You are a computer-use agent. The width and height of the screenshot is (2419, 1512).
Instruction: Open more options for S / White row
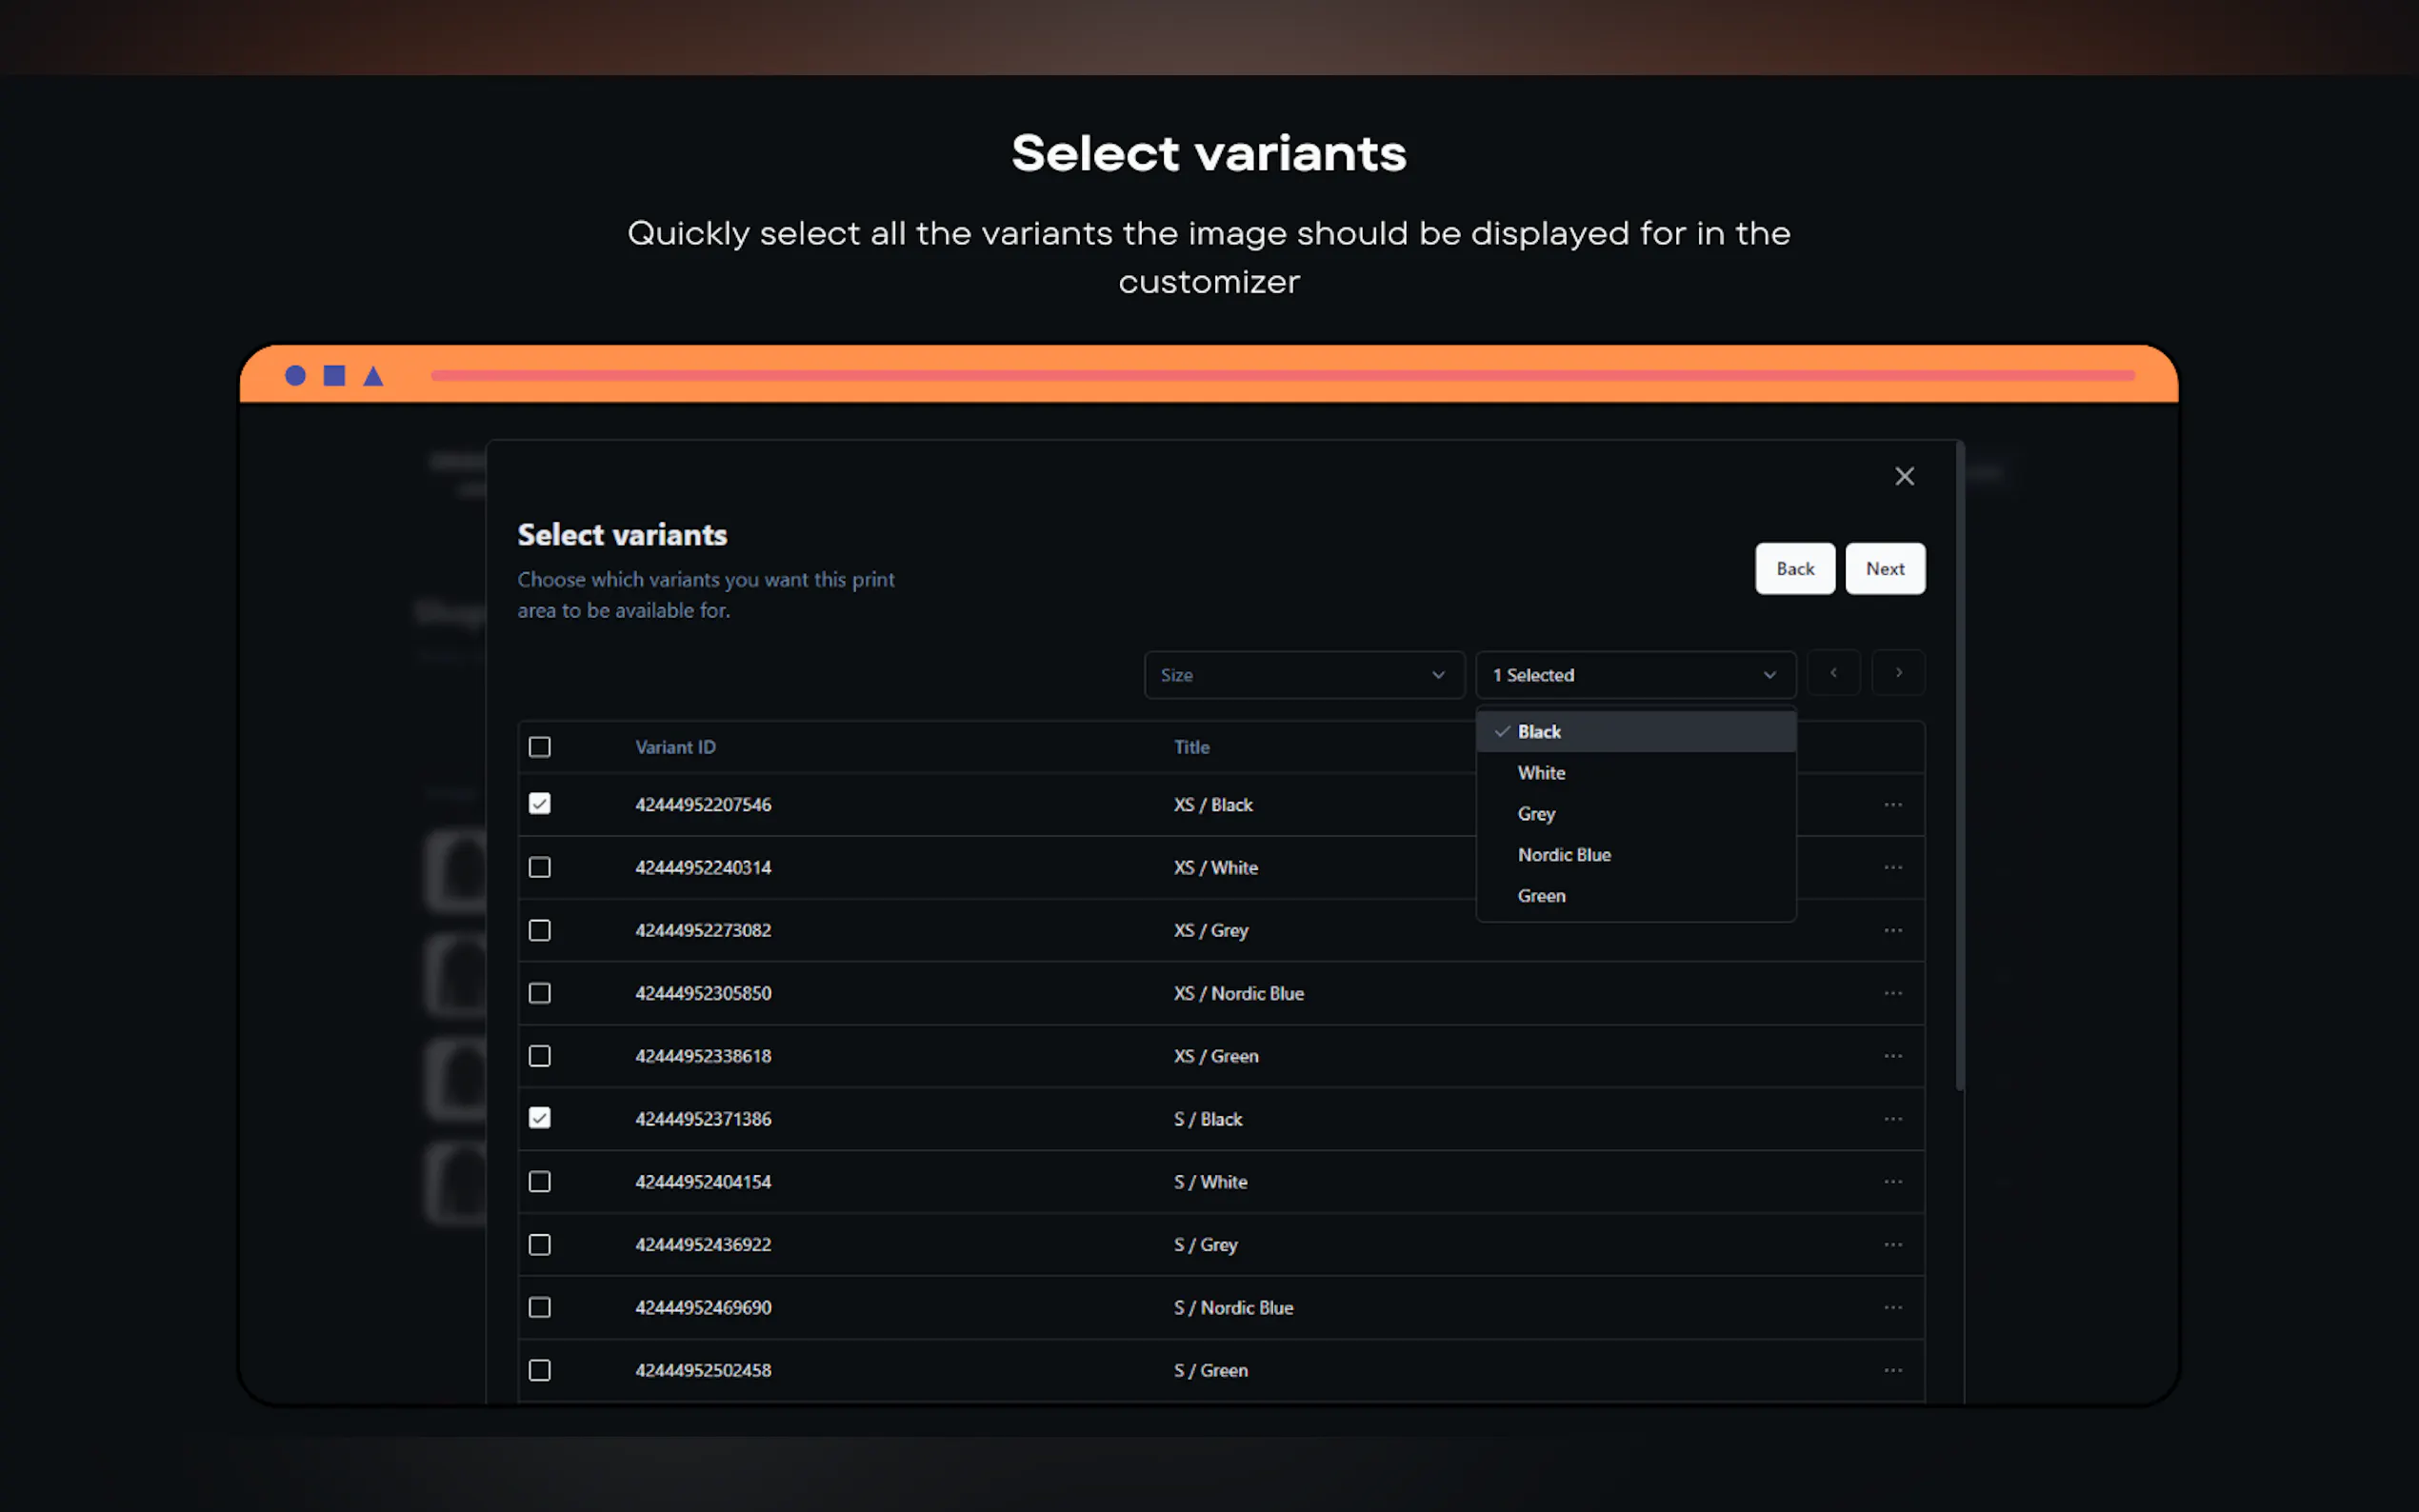click(x=1892, y=1181)
